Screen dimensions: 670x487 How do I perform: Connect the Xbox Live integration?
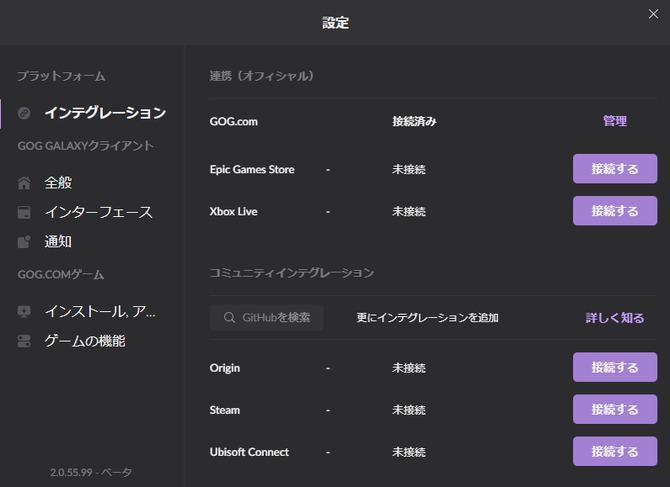pyautogui.click(x=615, y=211)
